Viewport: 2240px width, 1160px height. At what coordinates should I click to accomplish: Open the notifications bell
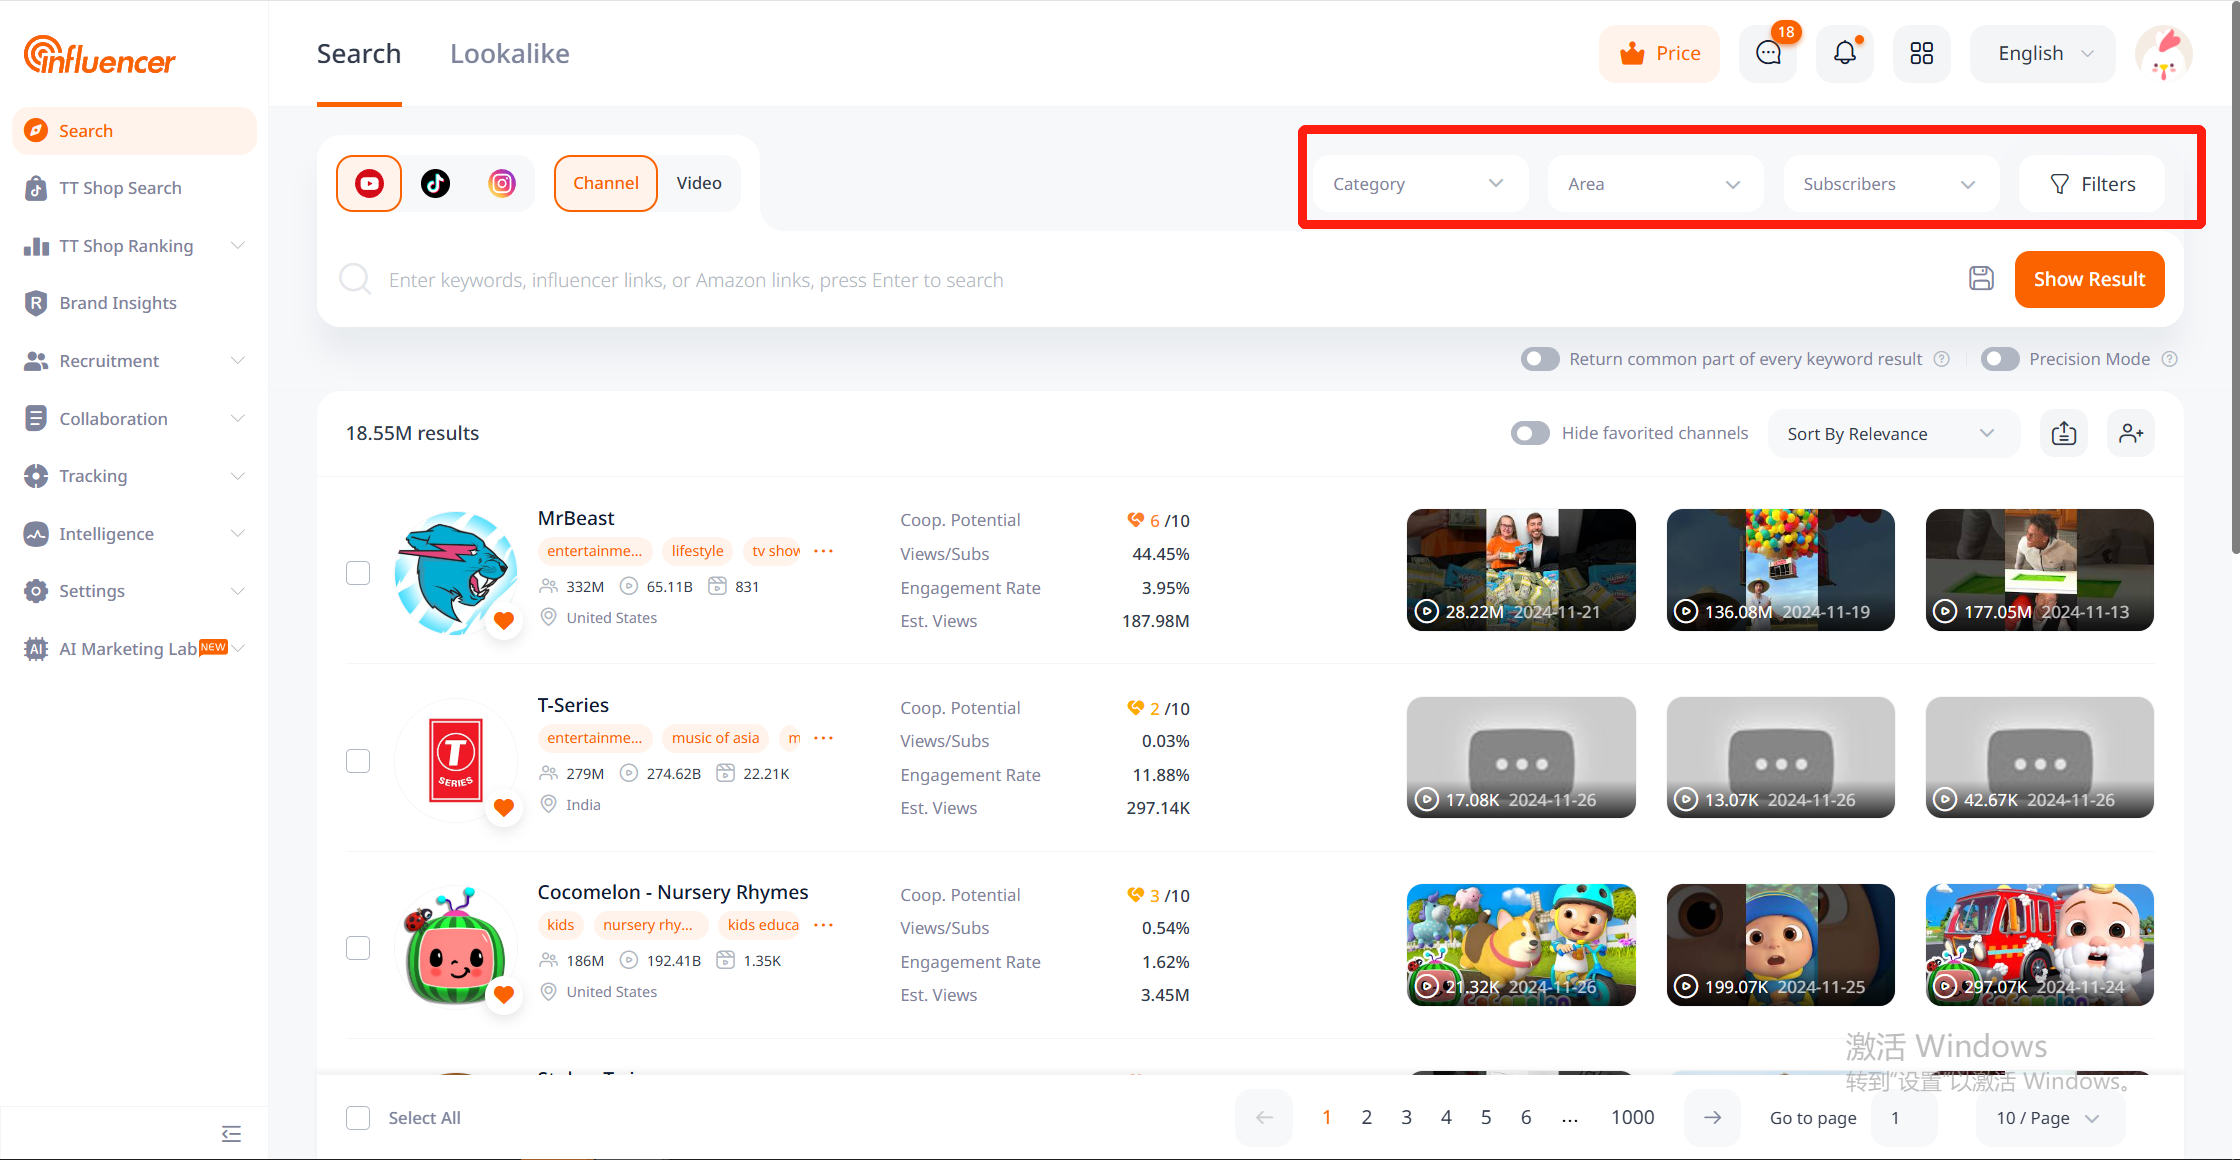1844,54
